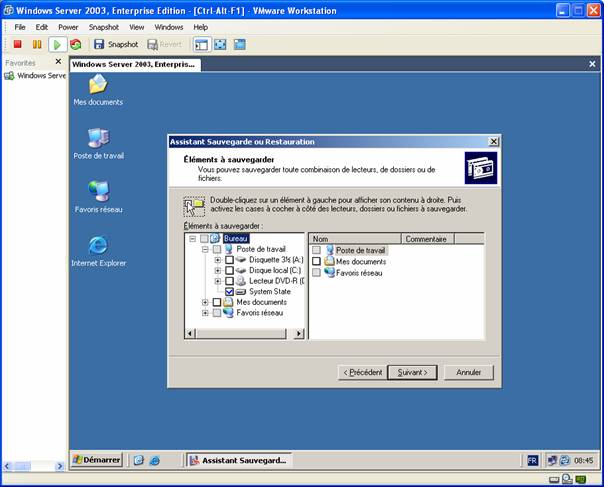
Task: Click tree pane scroll right arrow
Action: [x=299, y=333]
